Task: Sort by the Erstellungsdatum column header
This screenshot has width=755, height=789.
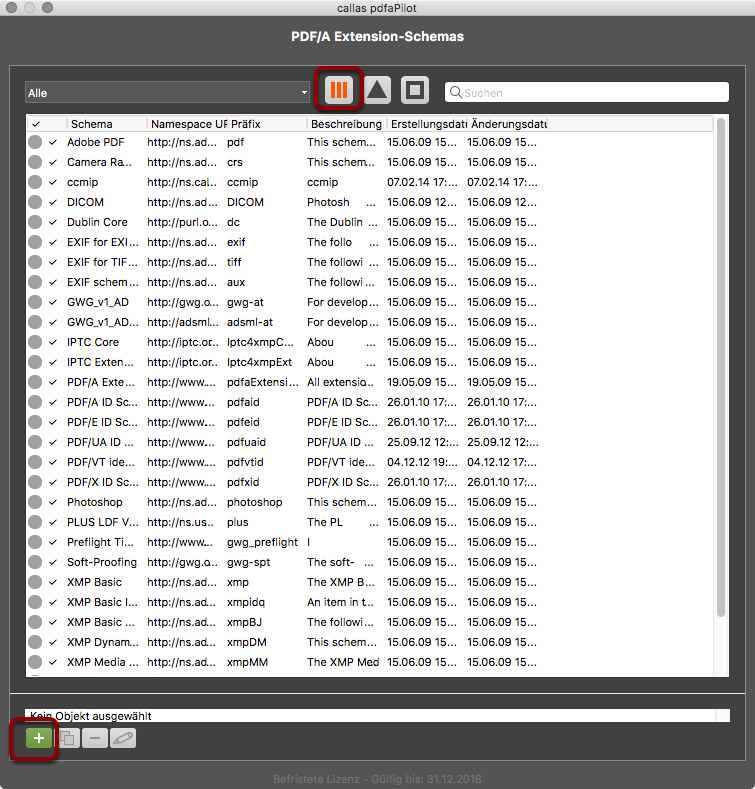Action: [x=427, y=124]
